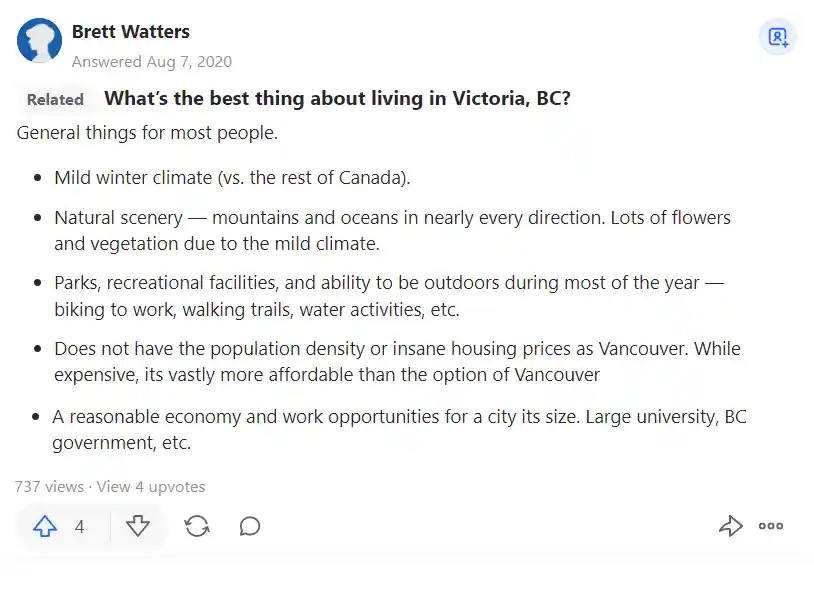Open Brett Watters' profile avatar picture

tap(39, 40)
